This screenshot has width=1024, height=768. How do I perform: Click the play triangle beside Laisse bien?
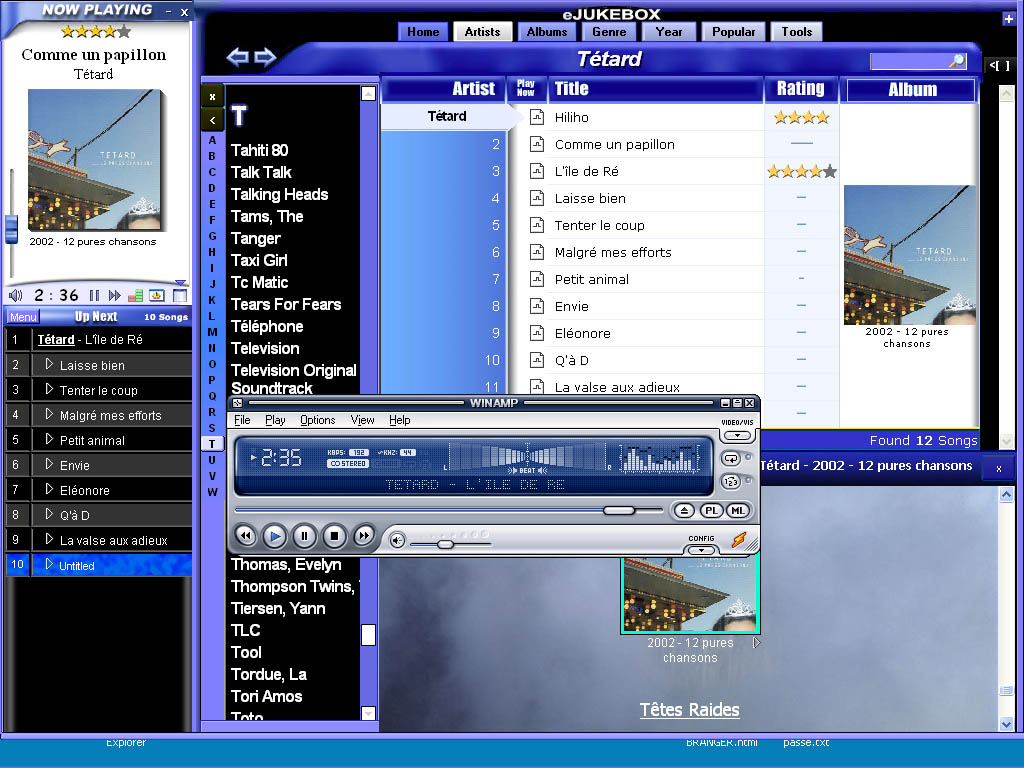coord(49,364)
